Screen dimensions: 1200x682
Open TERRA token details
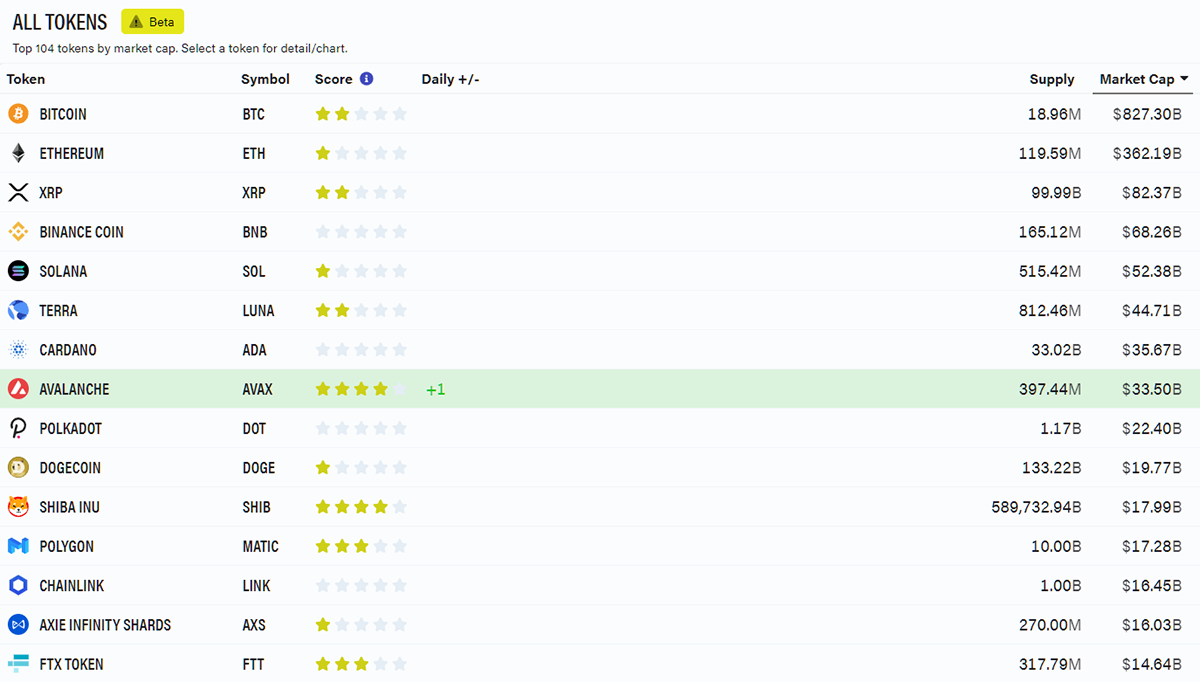click(58, 311)
